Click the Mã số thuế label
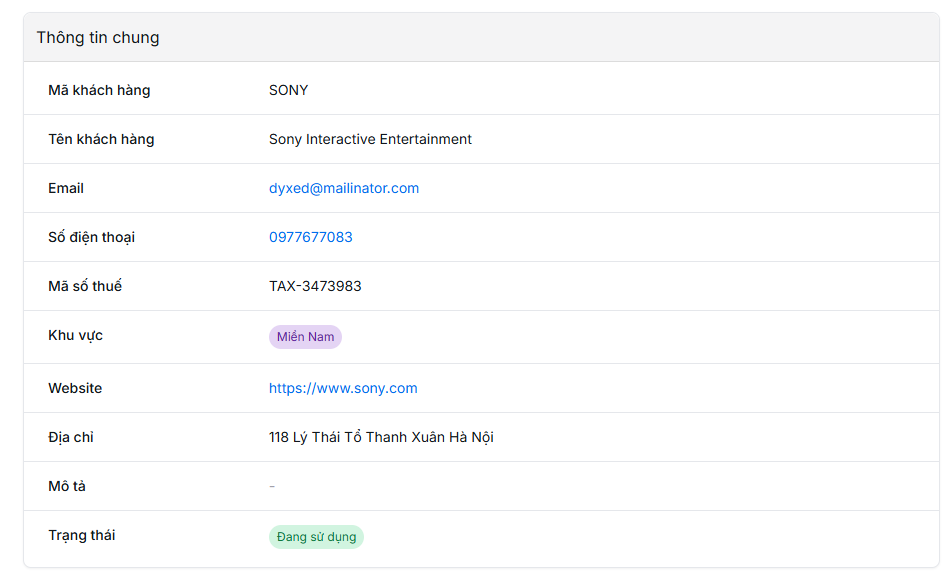Screen dimensions: 948x581 tap(85, 286)
